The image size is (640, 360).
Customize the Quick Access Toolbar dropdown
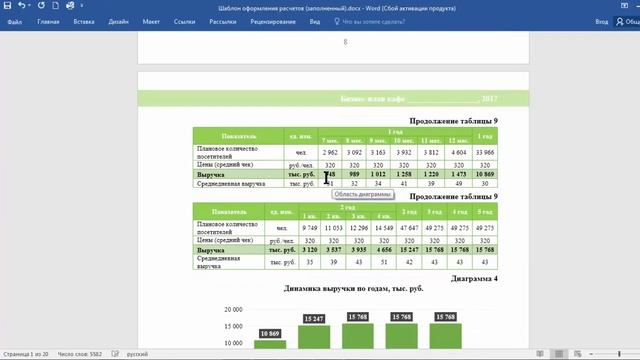coord(82,6)
